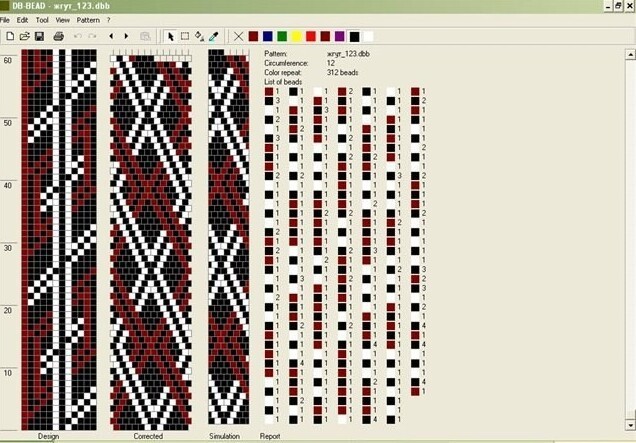The image size is (636, 443).
Task: Expand the Pattern menu
Action: pos(88,19)
